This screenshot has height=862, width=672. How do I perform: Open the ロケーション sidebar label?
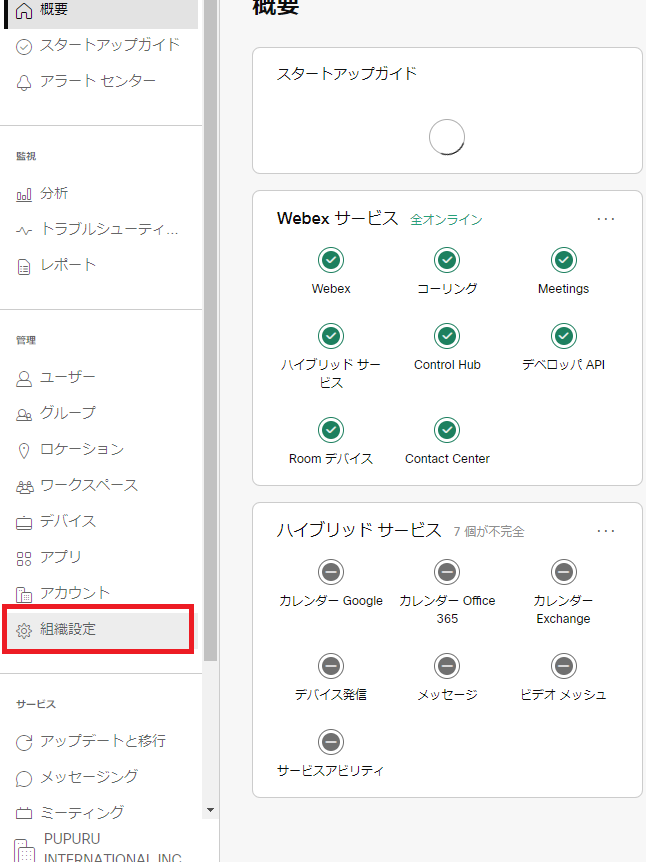click(82, 449)
